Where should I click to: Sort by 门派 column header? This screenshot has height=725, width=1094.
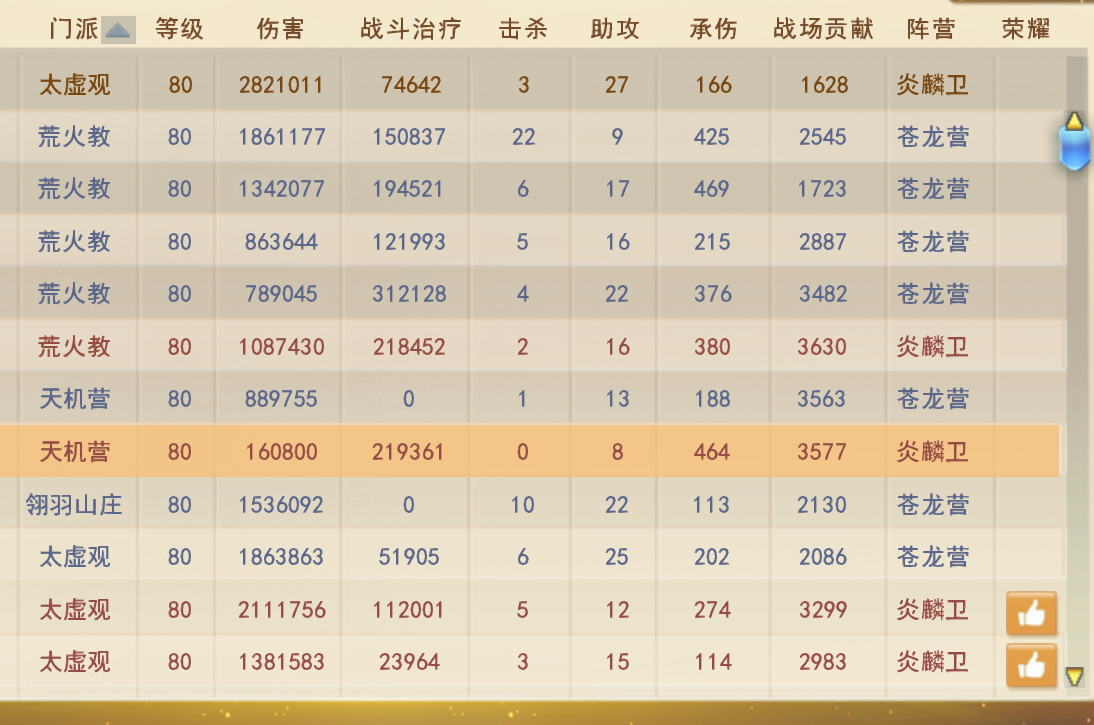point(74,29)
